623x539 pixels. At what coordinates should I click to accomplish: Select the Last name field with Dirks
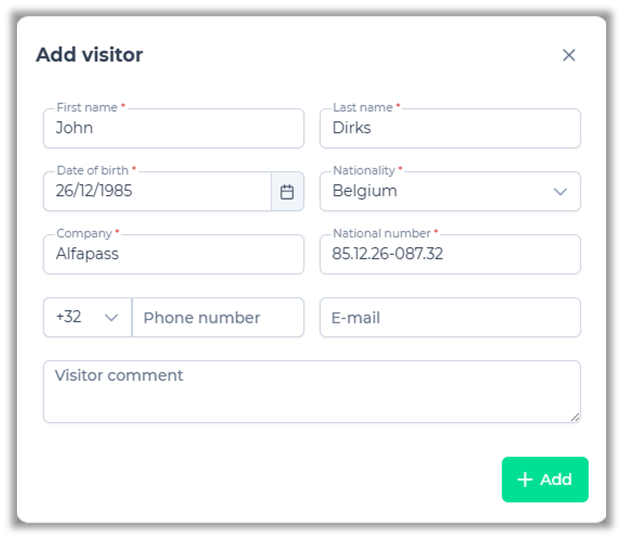[x=450, y=129]
